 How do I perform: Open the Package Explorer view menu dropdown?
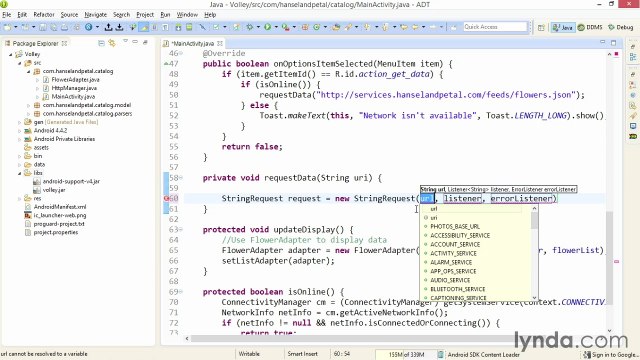pyautogui.click(x=125, y=42)
